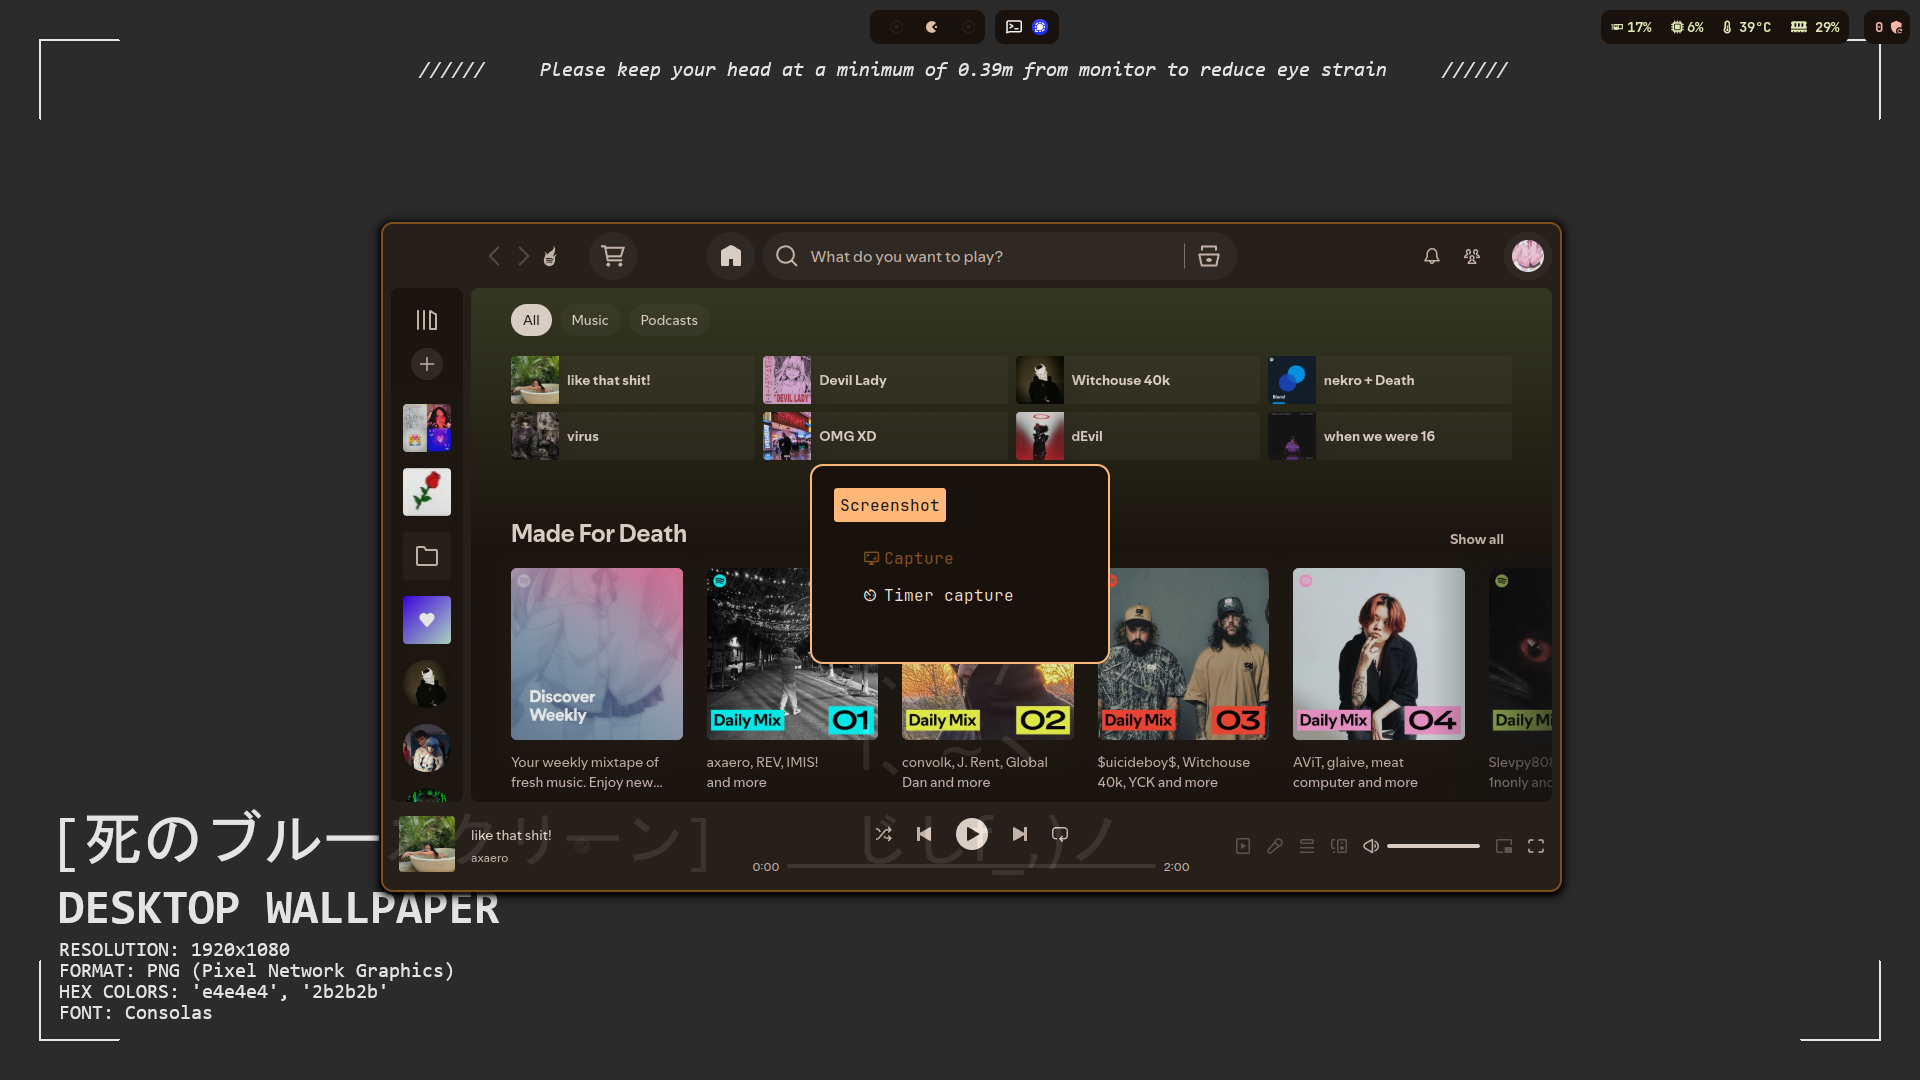
Task: Adjust the volume slider
Action: click(1433, 846)
